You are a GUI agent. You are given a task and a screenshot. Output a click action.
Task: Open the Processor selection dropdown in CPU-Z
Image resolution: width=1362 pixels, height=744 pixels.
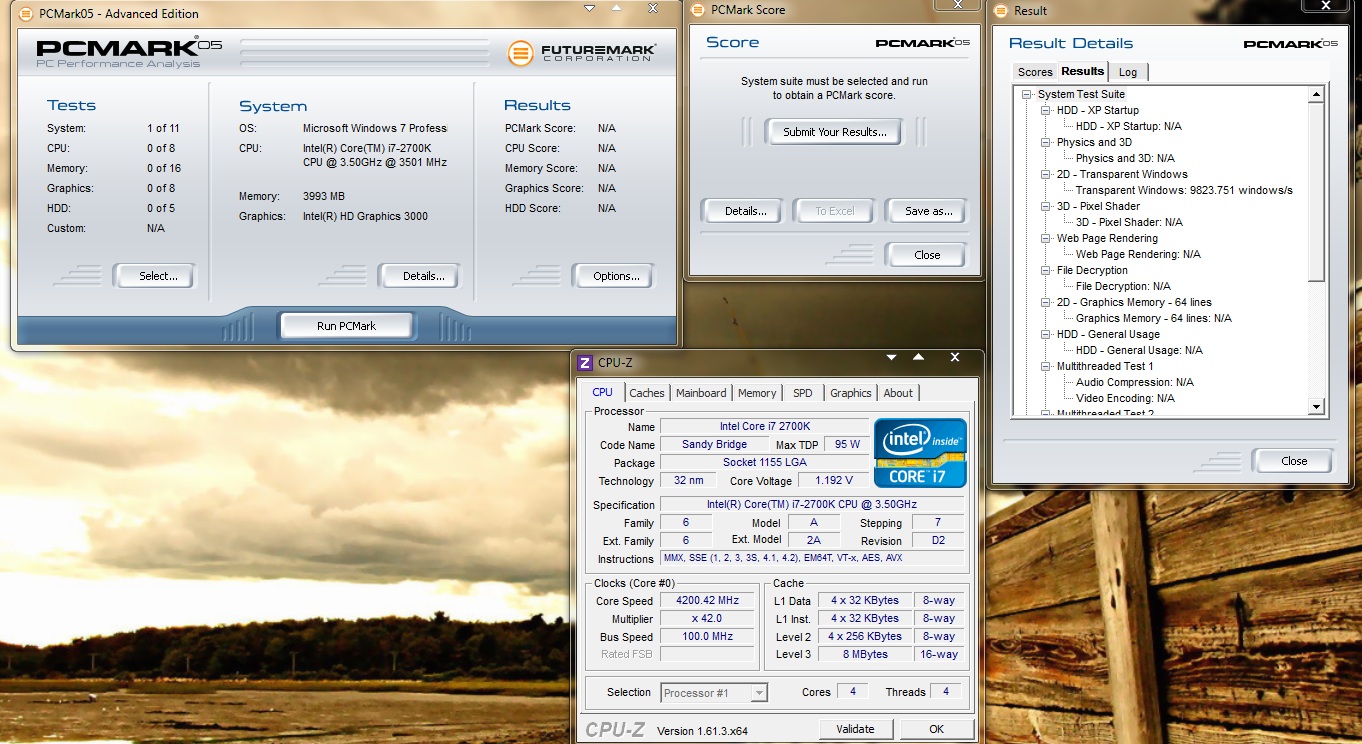pos(759,692)
